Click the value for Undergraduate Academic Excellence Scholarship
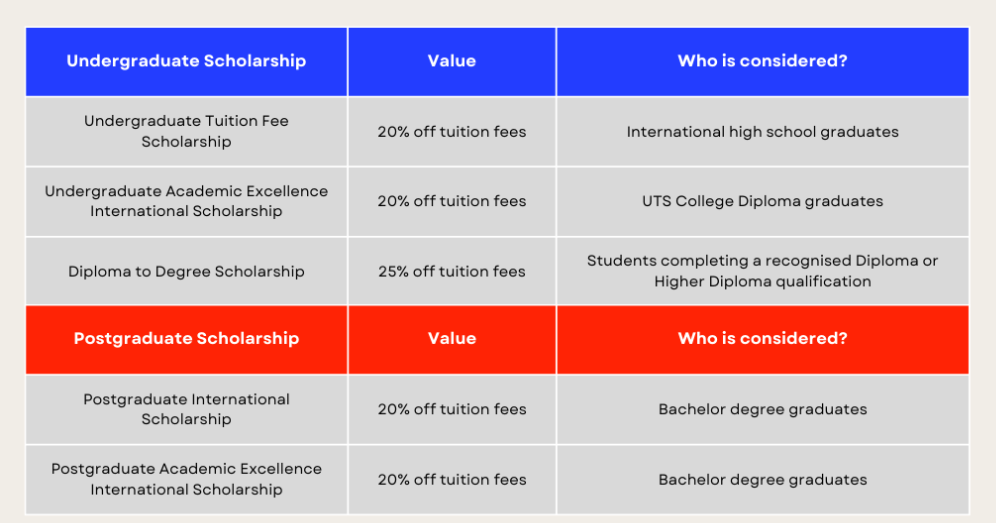Screen dimensions: 996x523 click(x=451, y=201)
